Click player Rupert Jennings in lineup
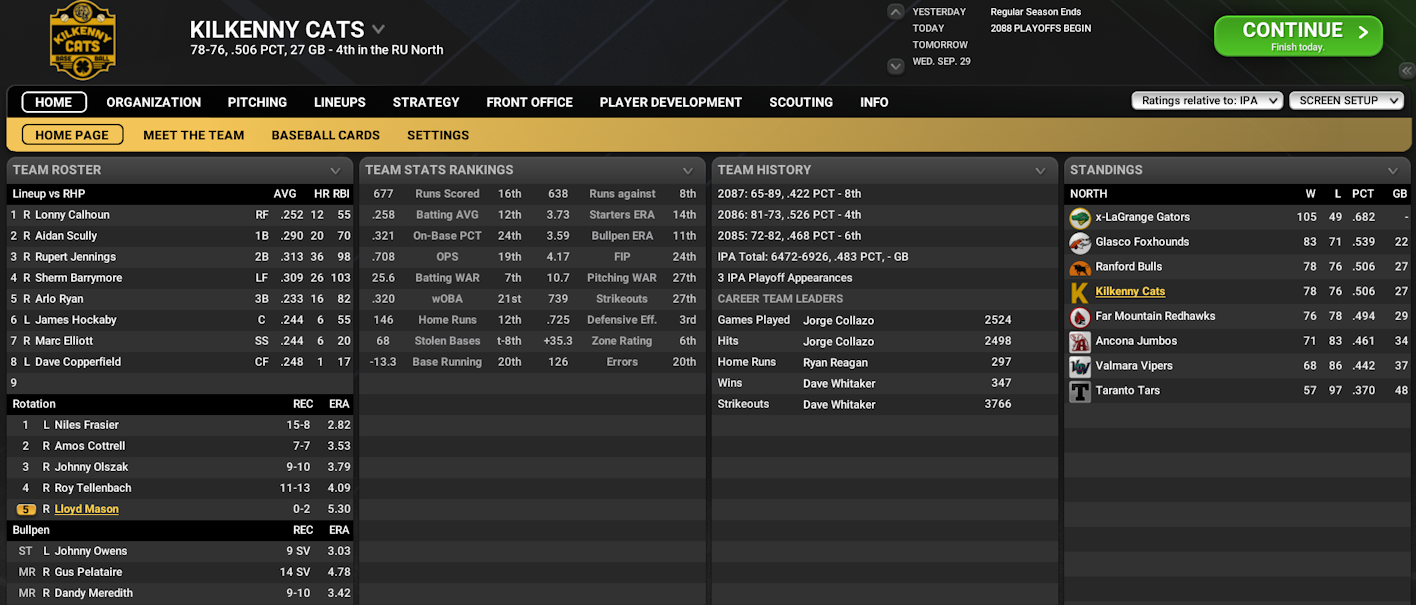 pyautogui.click(x=75, y=257)
